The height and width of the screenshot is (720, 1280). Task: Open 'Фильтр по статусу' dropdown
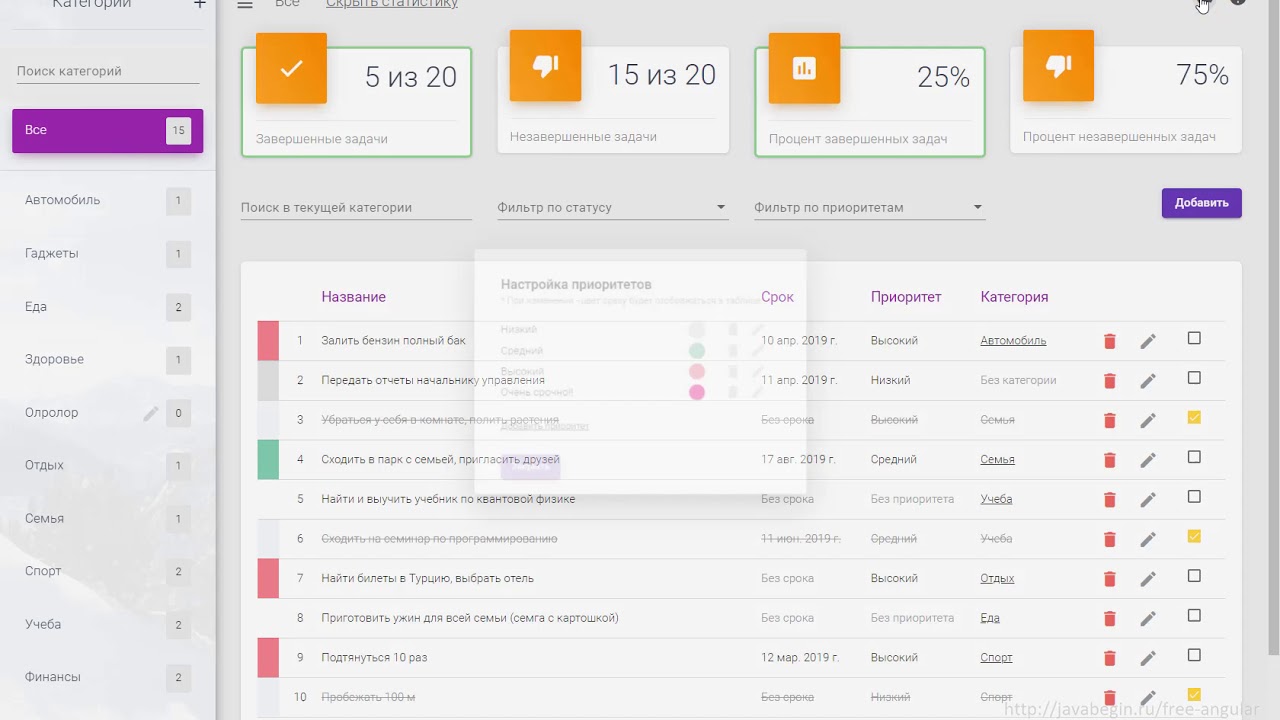tap(612, 207)
